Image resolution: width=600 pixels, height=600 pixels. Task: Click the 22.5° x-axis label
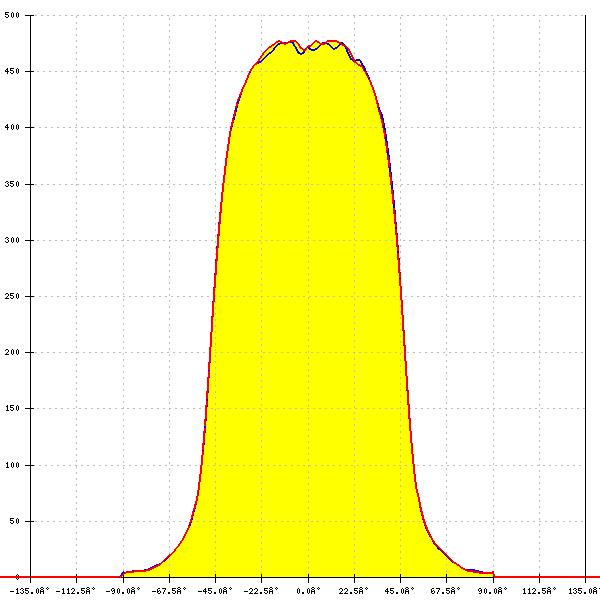(x=353, y=591)
